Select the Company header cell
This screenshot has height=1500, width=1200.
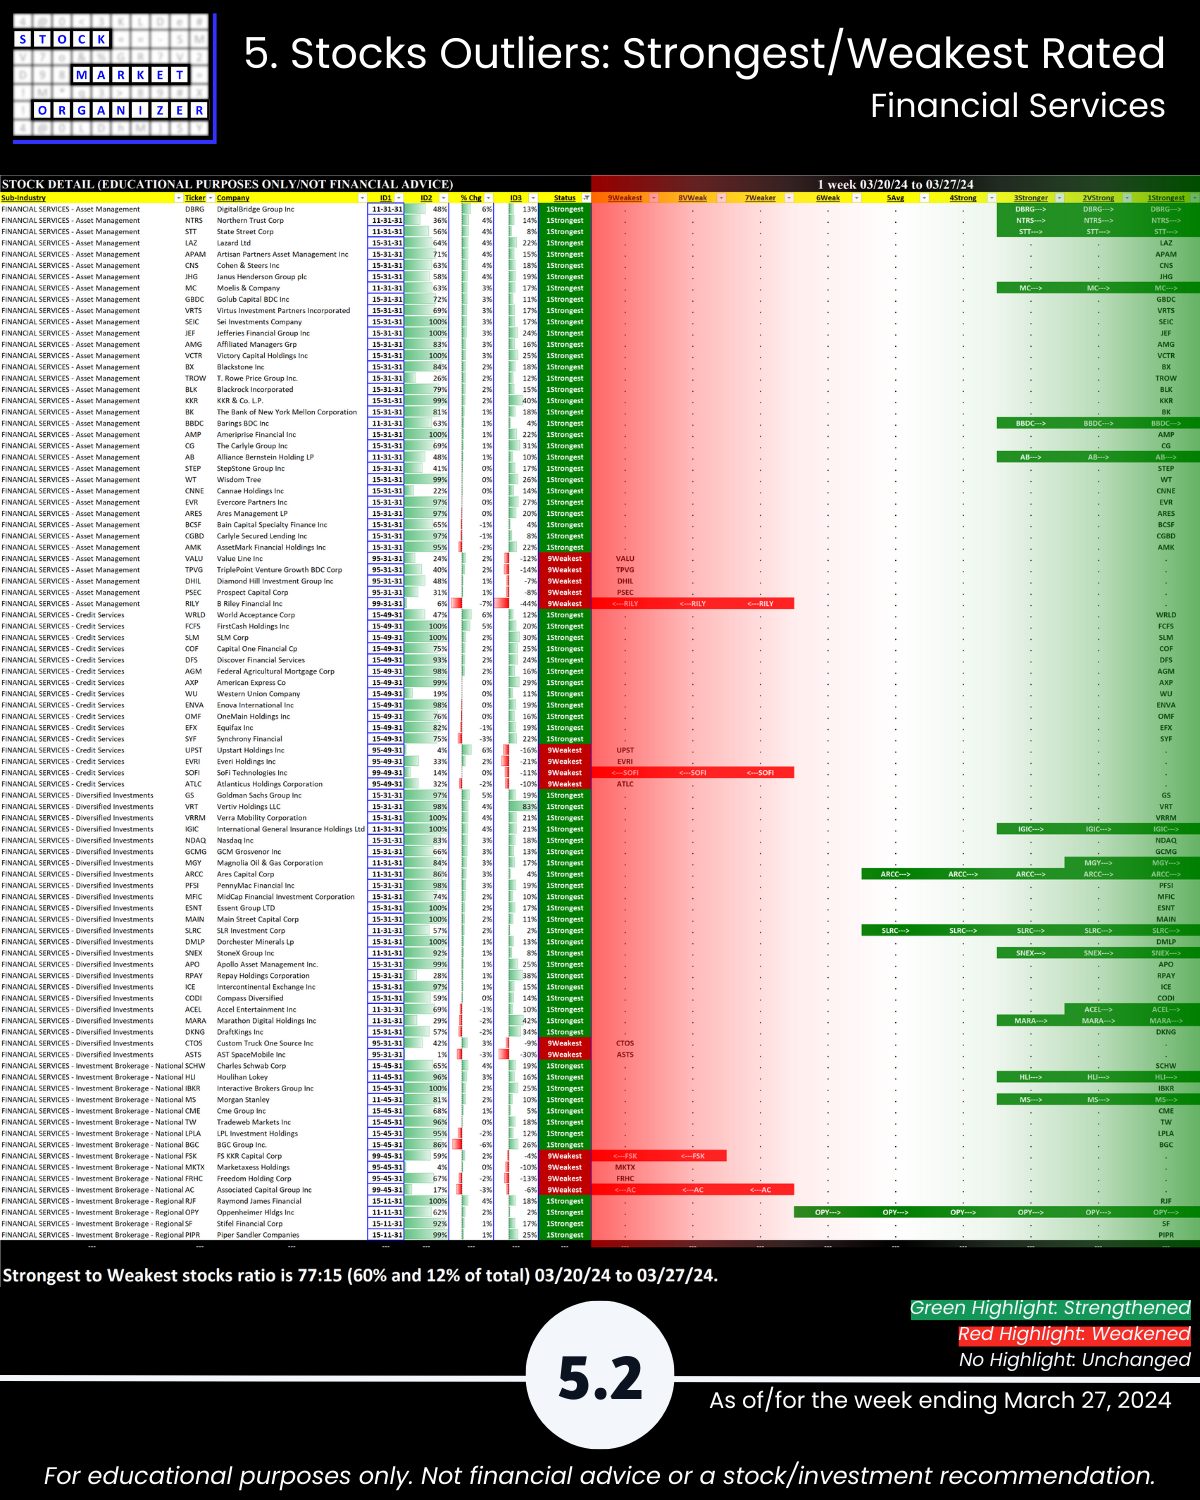click(x=291, y=198)
